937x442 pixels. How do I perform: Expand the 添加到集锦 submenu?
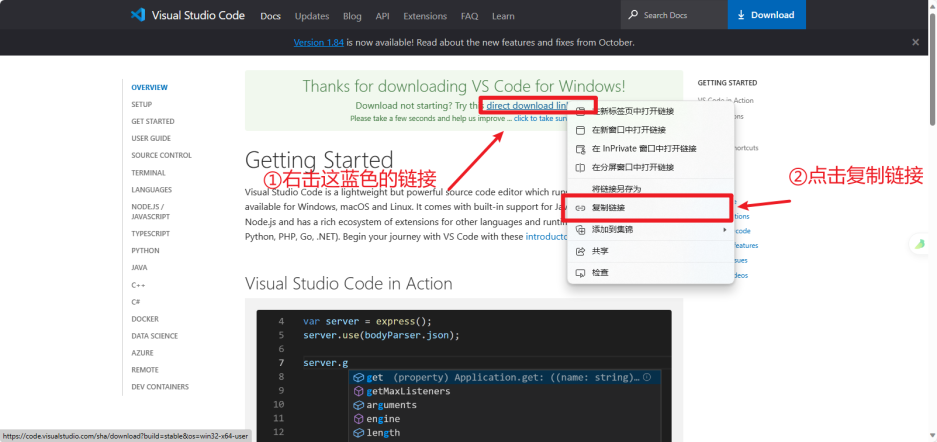(x=650, y=229)
